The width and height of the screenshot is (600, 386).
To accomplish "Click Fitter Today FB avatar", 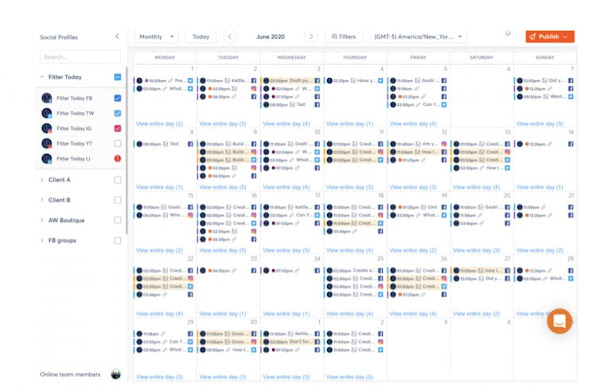I will 47,98.
